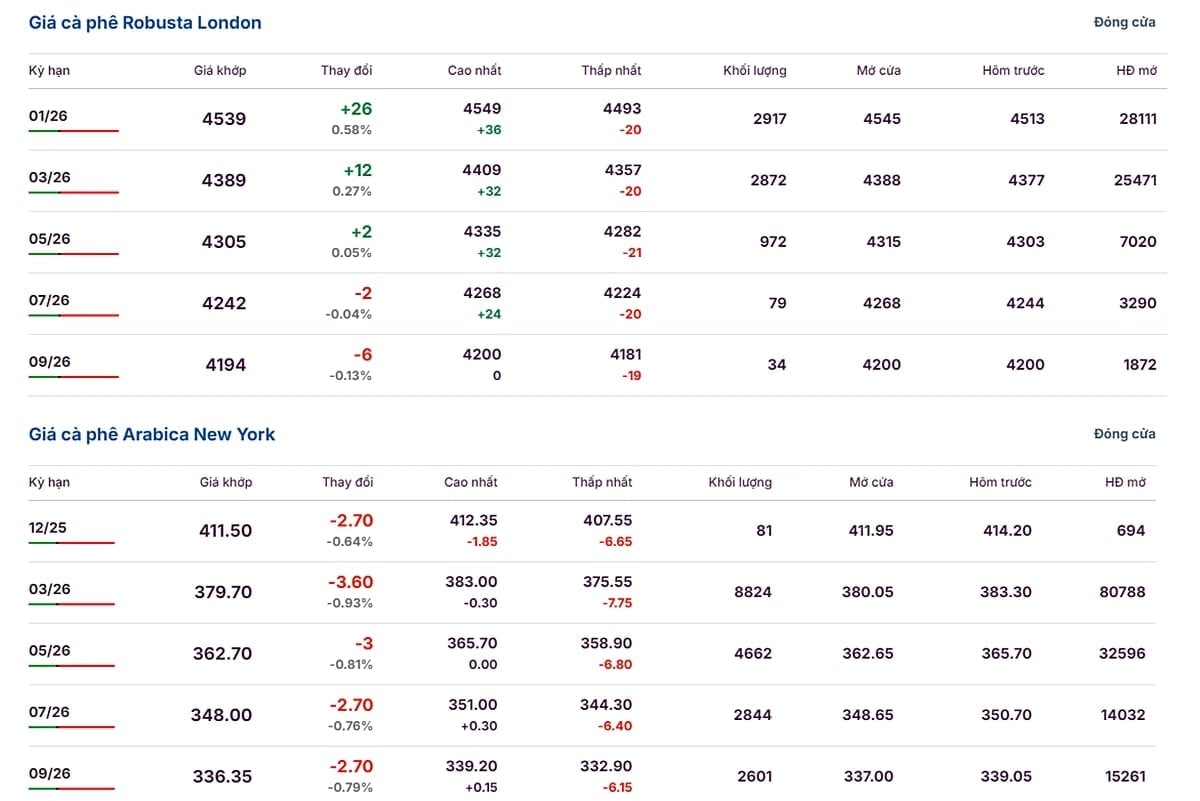Open the Arabica 07/26 contract term
Viewport: 1200px width, 801px height.
(49, 712)
